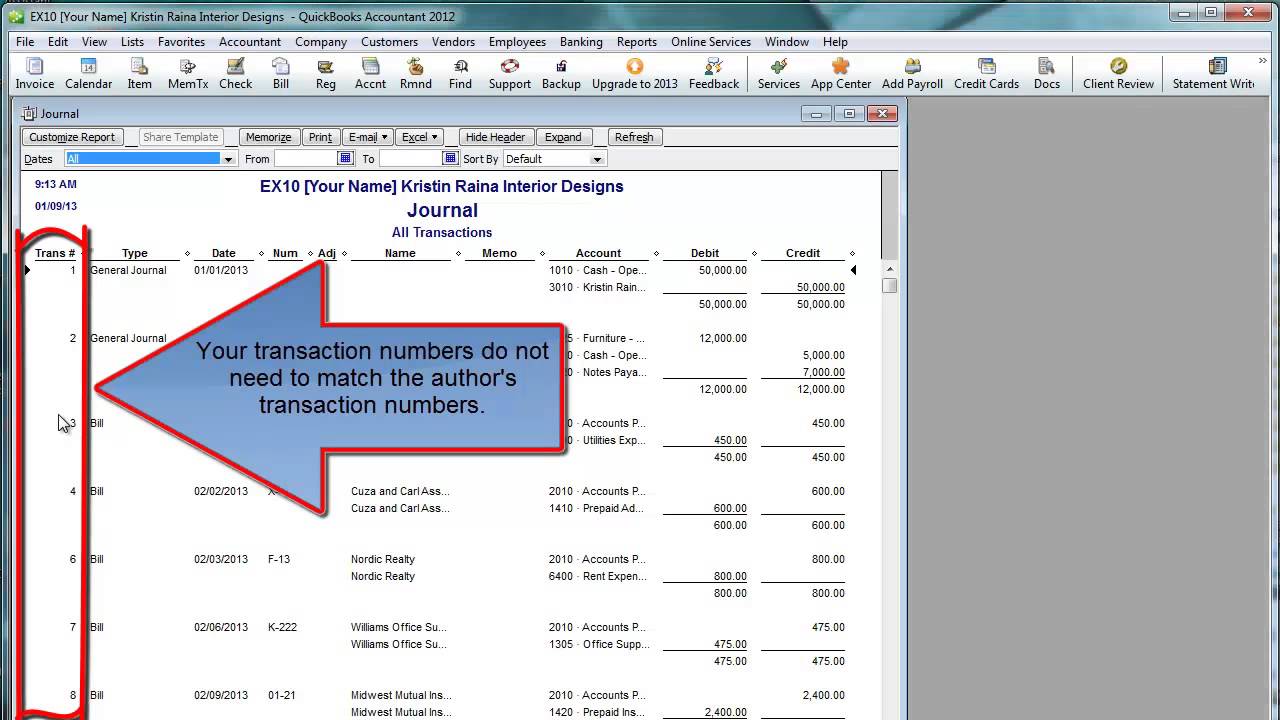Open the Vendors menu

pyautogui.click(x=453, y=42)
